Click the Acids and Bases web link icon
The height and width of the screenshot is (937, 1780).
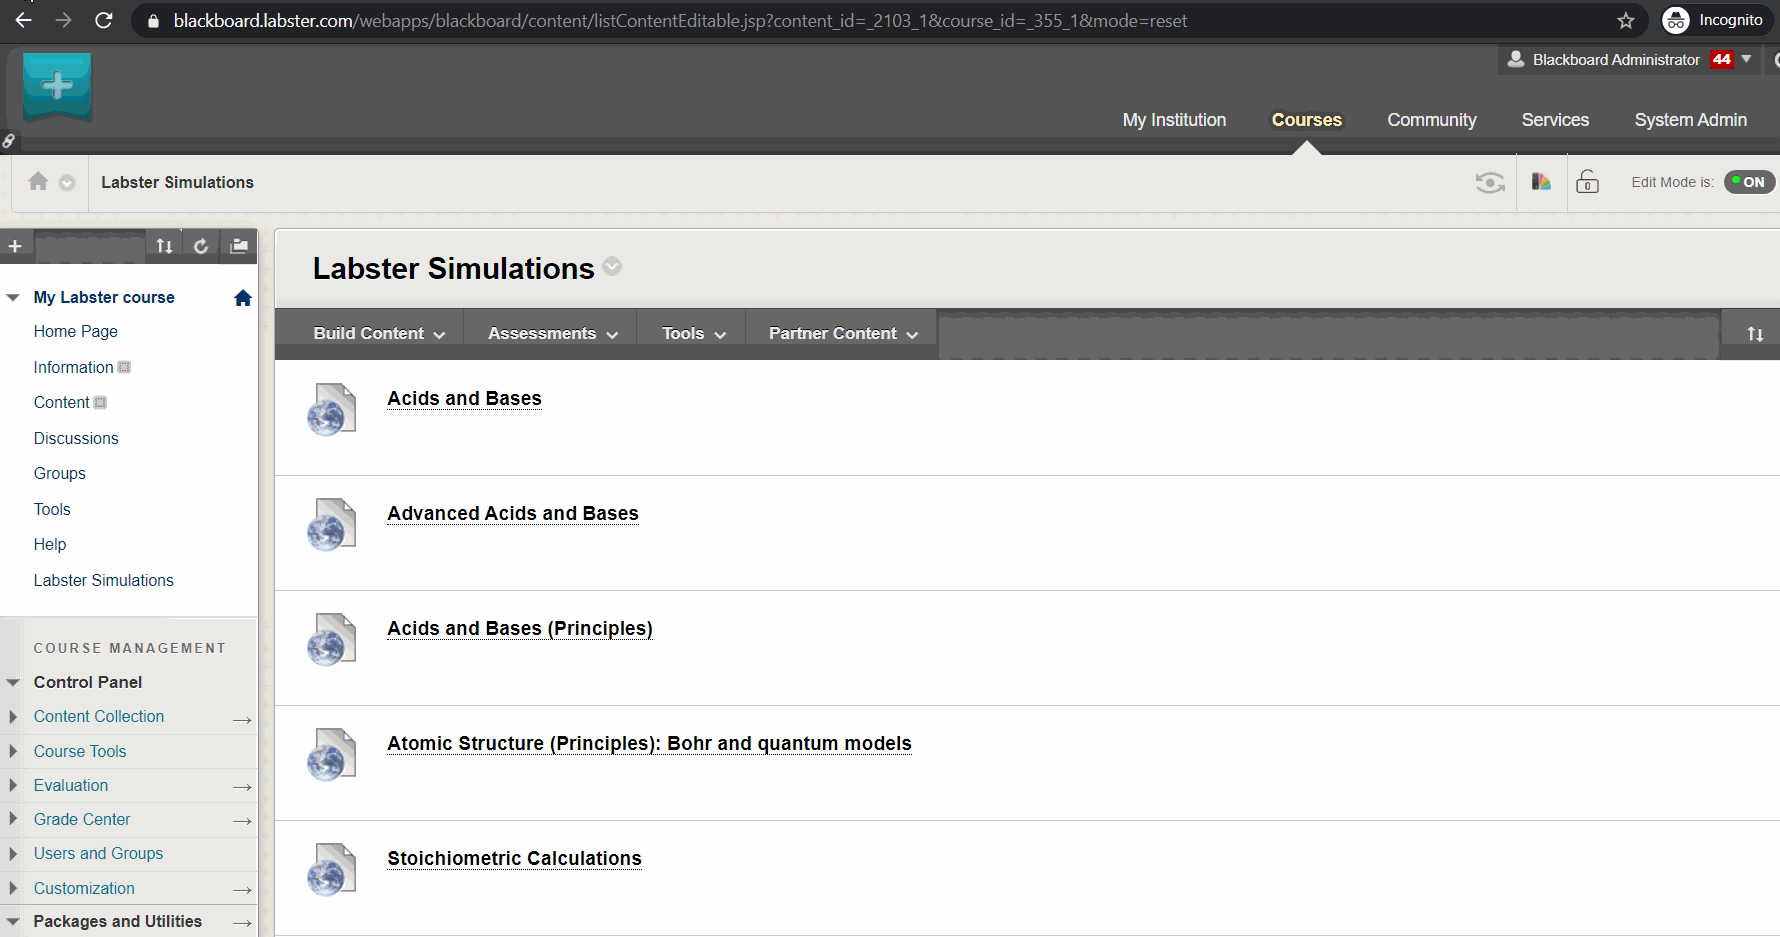click(331, 410)
